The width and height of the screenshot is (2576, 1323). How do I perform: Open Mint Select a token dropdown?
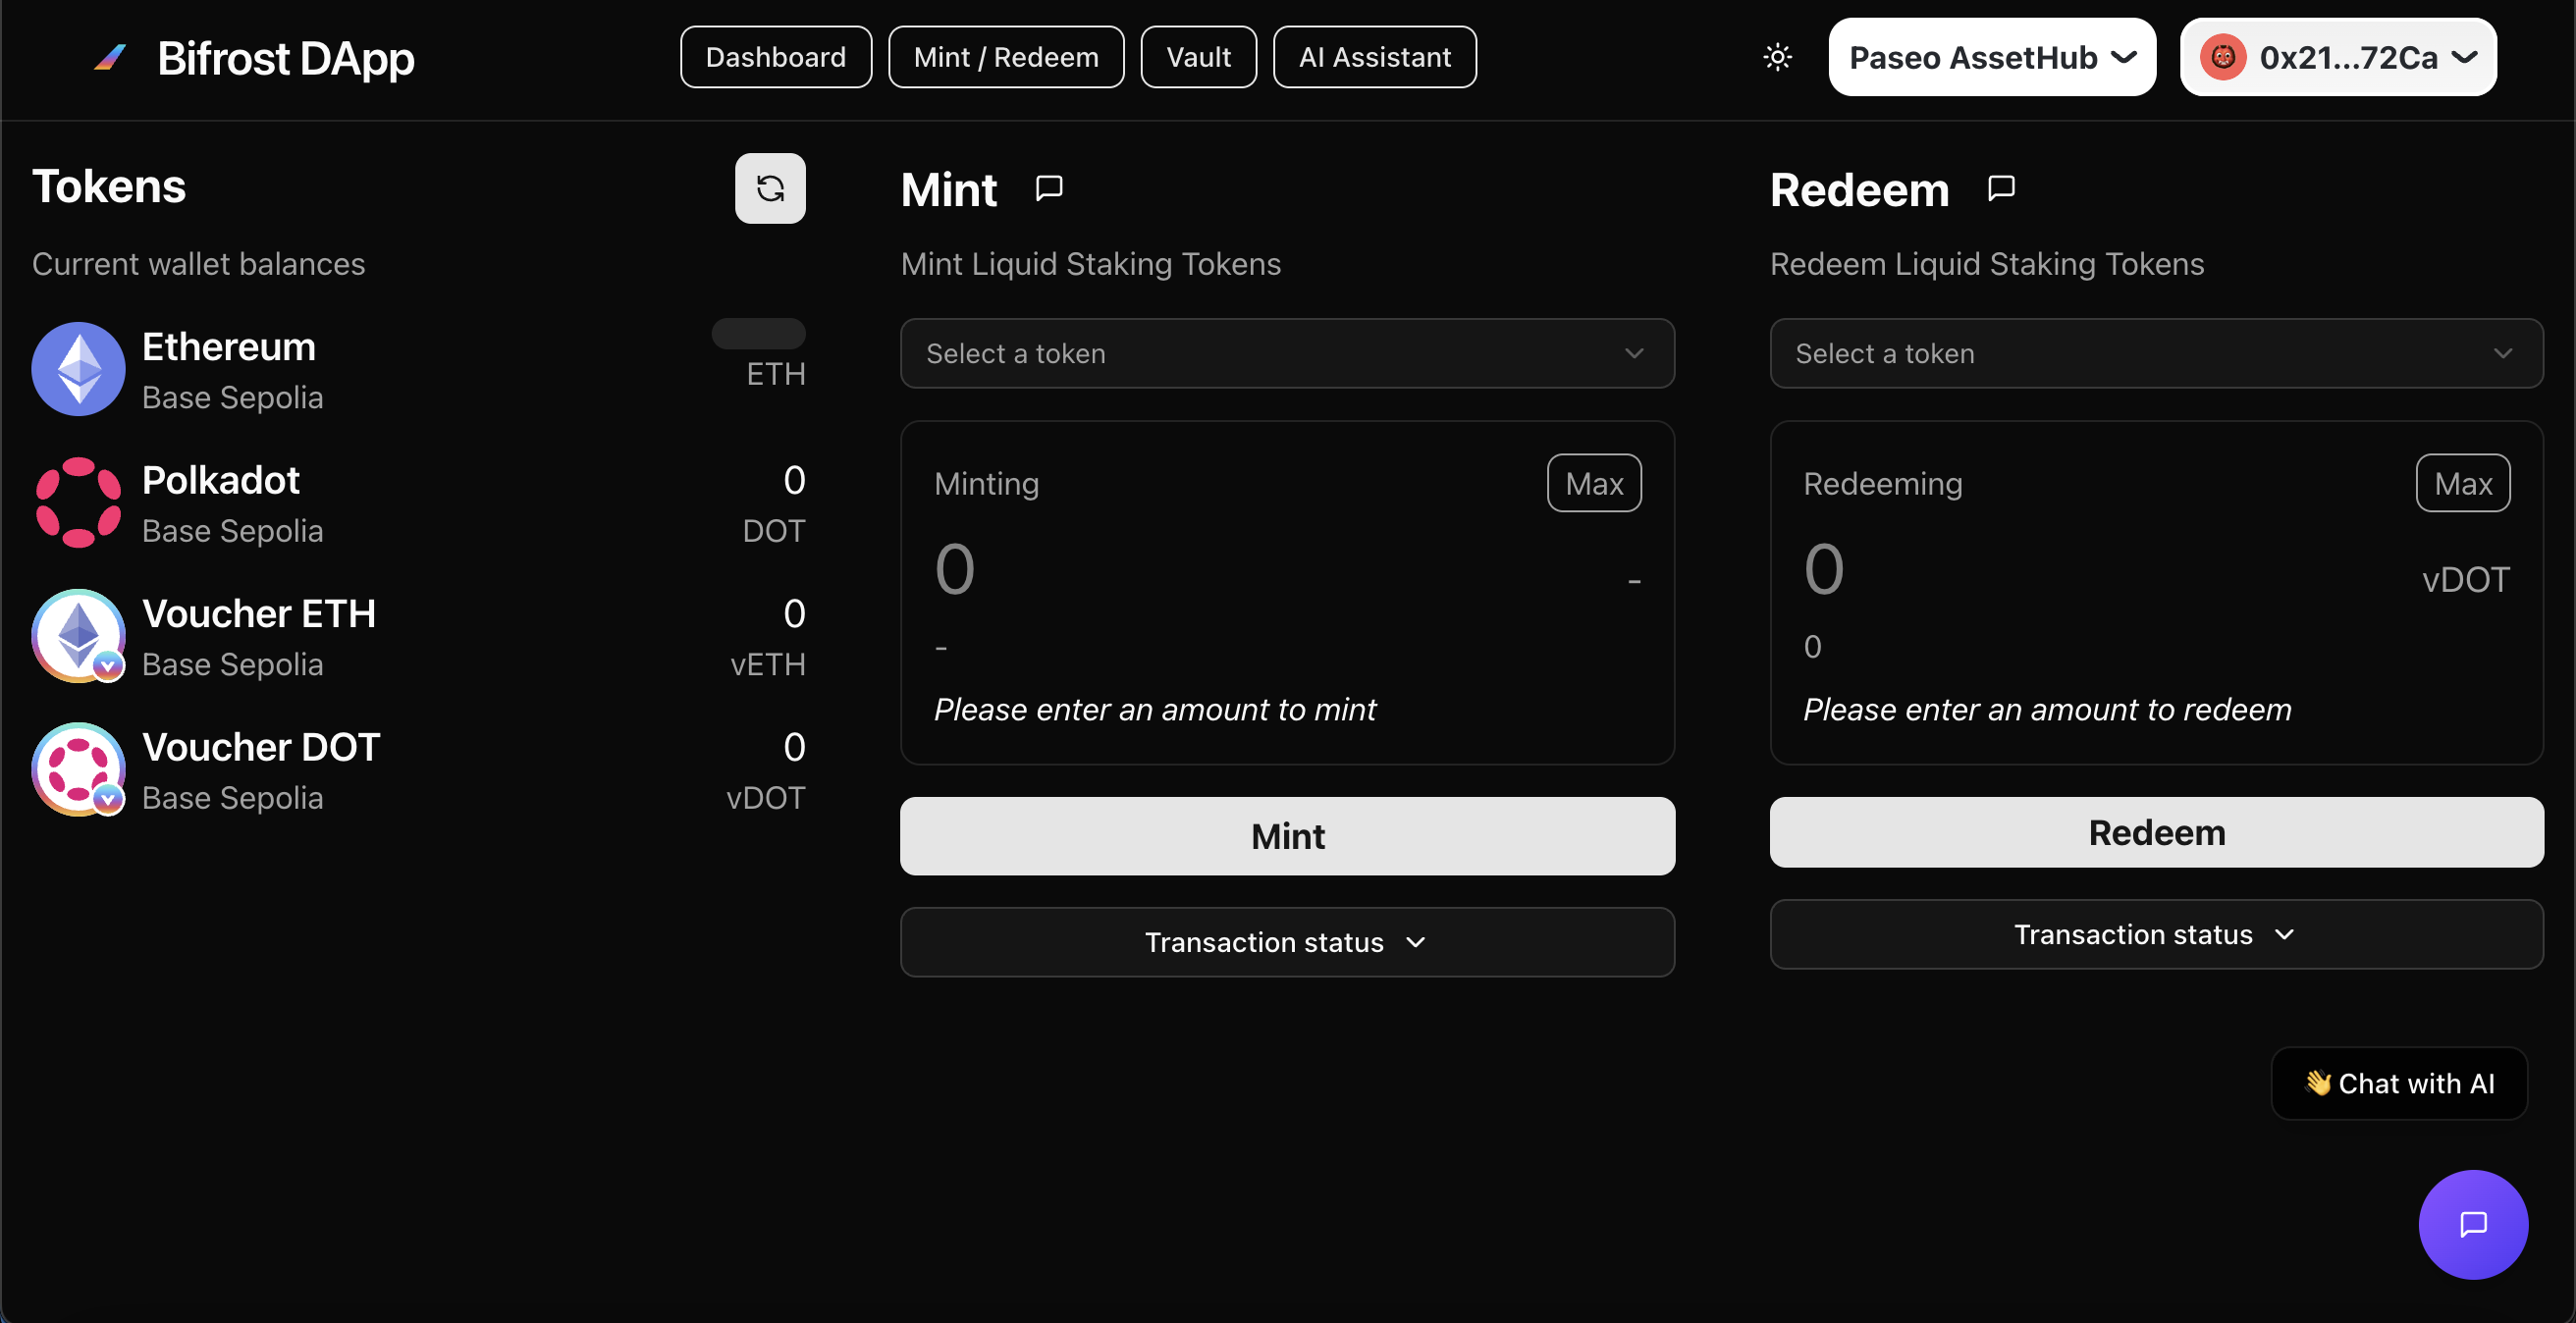1287,353
